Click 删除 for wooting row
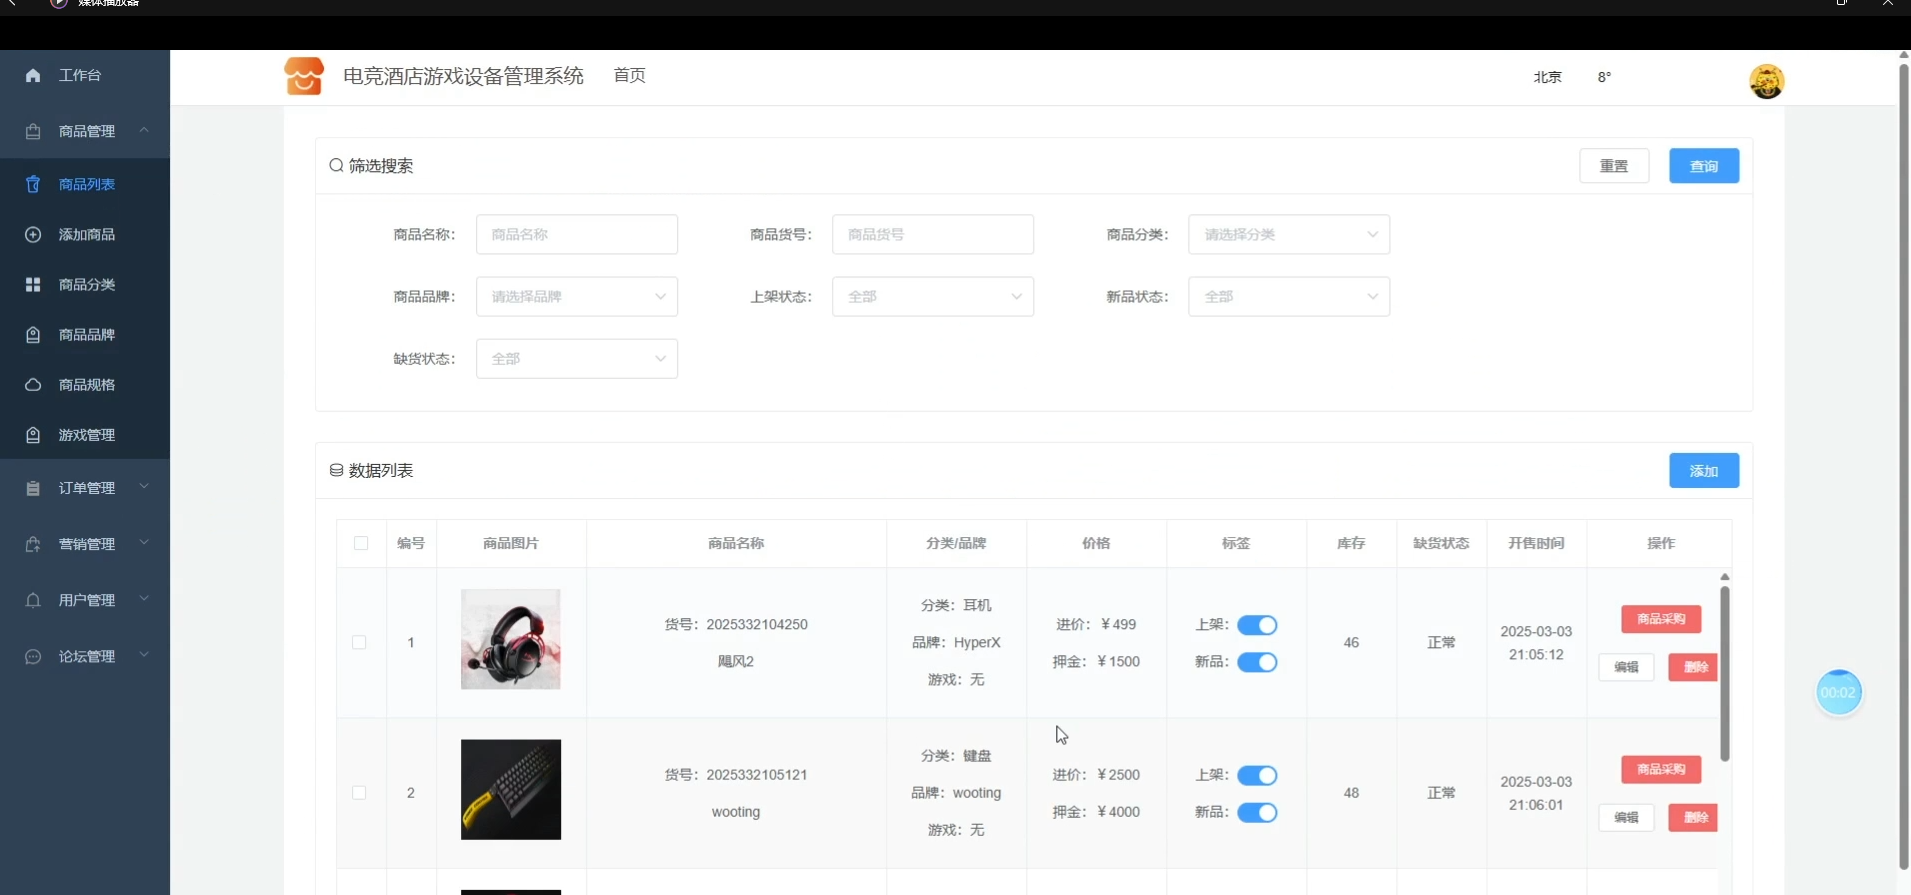This screenshot has height=895, width=1911. [x=1694, y=817]
